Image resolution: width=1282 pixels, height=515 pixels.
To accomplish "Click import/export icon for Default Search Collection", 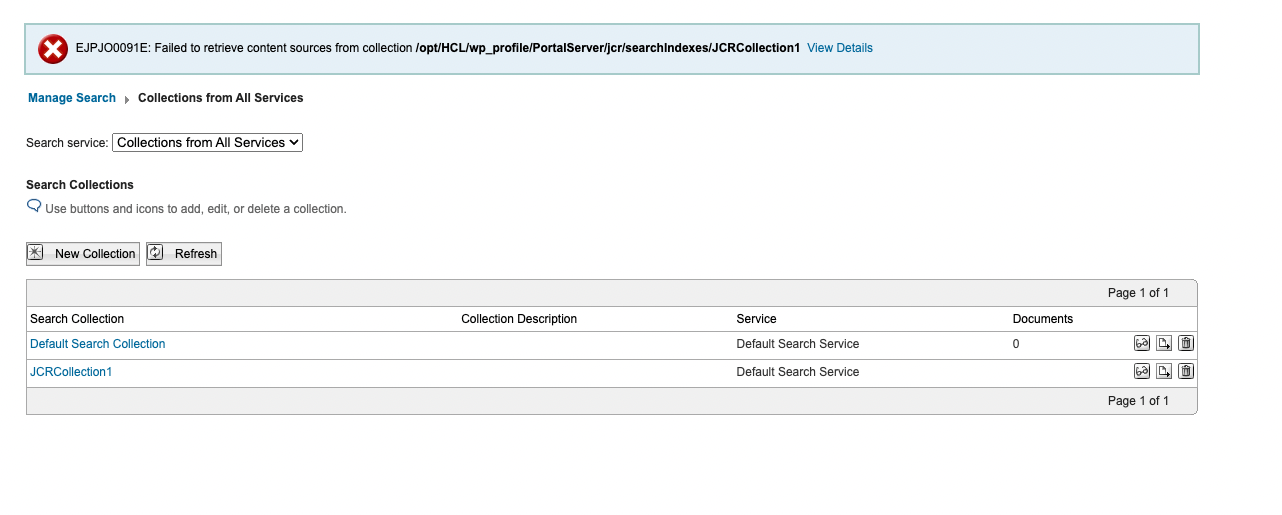I will 1164,344.
